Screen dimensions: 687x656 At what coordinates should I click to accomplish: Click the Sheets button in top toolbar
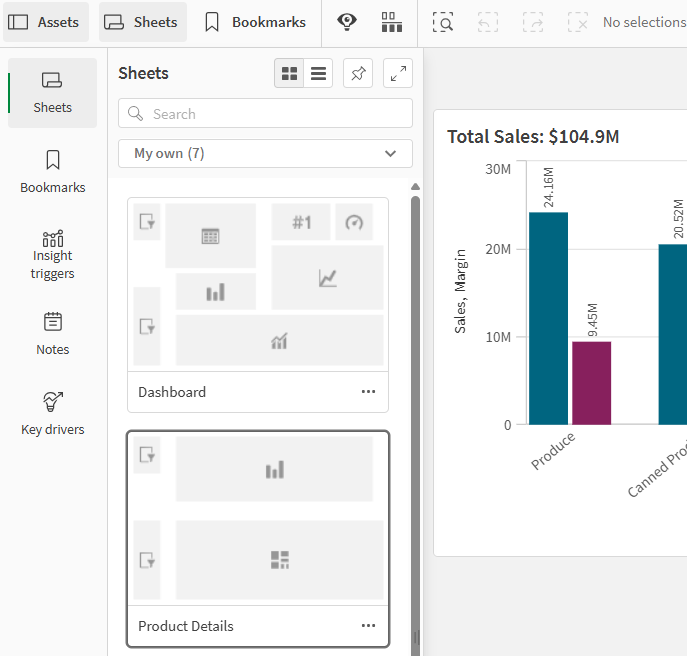(x=142, y=22)
